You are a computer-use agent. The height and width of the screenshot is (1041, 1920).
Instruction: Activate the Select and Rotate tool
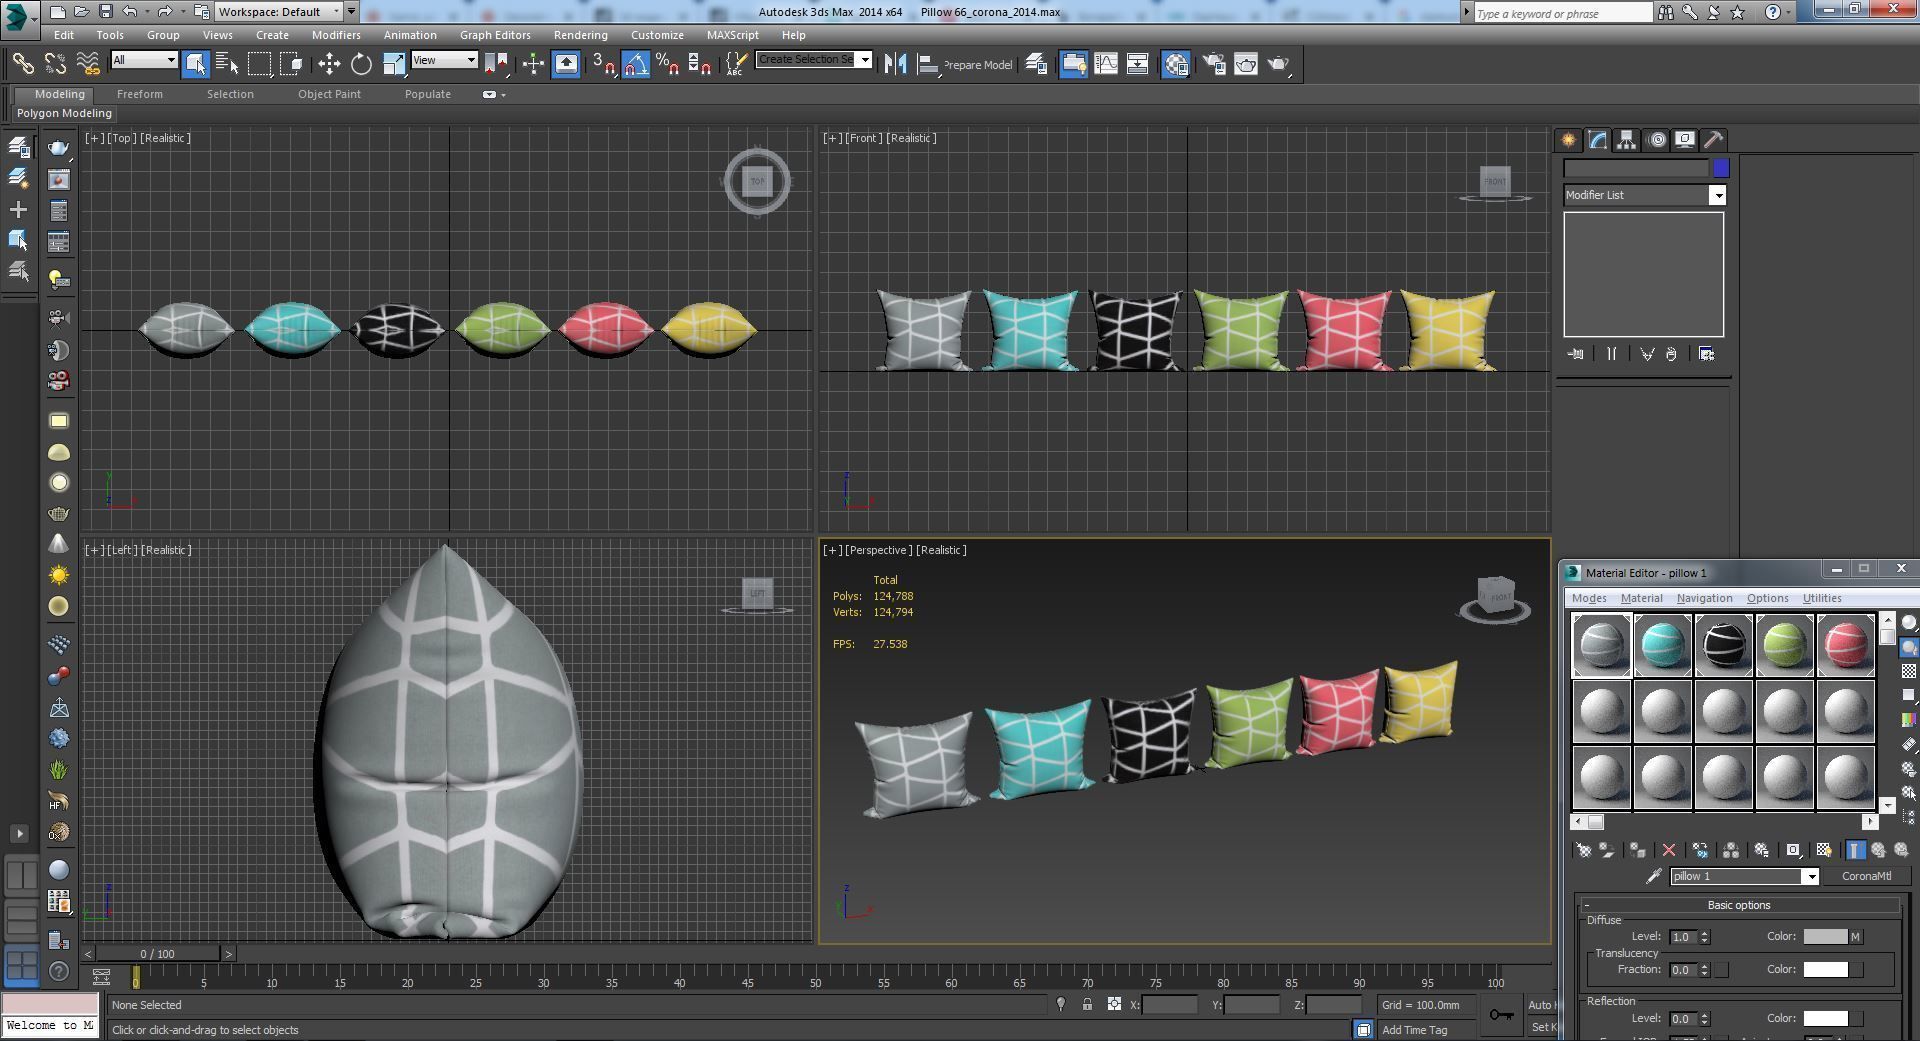click(361, 64)
